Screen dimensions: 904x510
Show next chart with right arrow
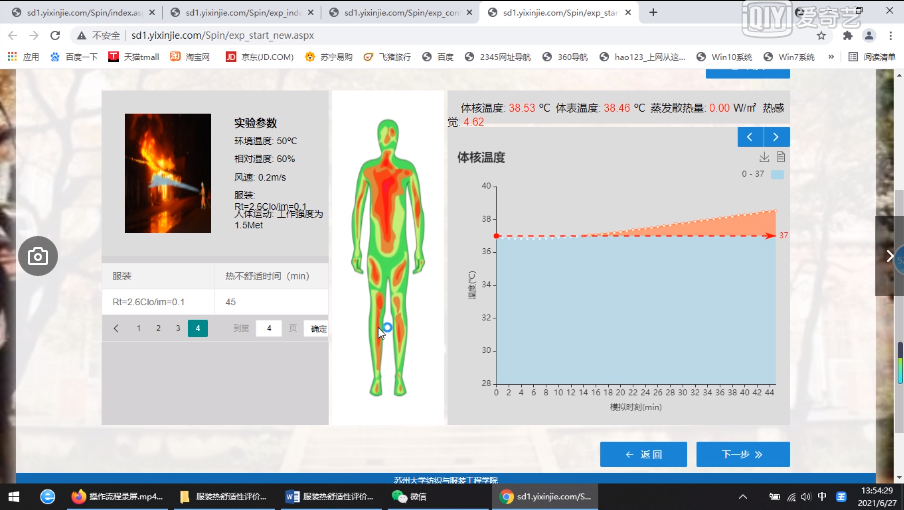(x=776, y=137)
